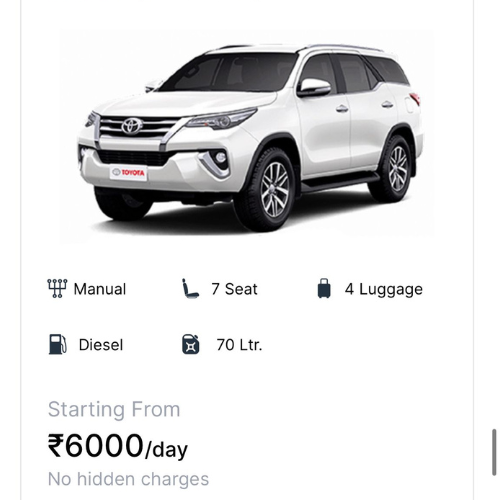Click the manual gear shift icon

tap(57, 288)
